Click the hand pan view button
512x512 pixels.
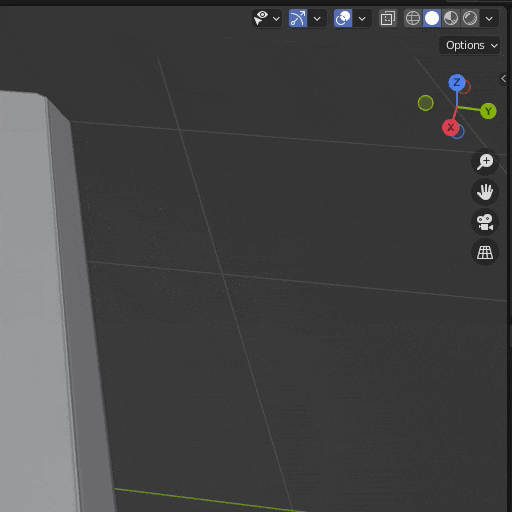click(485, 192)
